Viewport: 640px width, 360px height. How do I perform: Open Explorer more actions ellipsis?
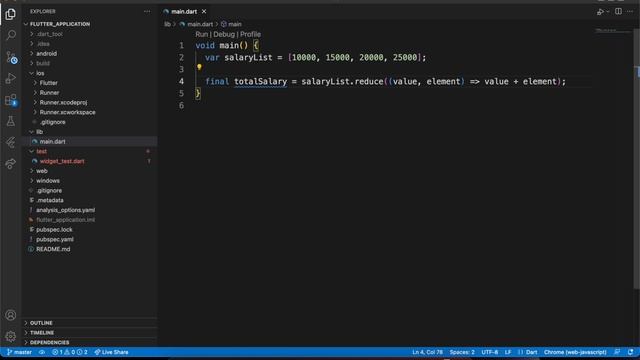click(147, 11)
